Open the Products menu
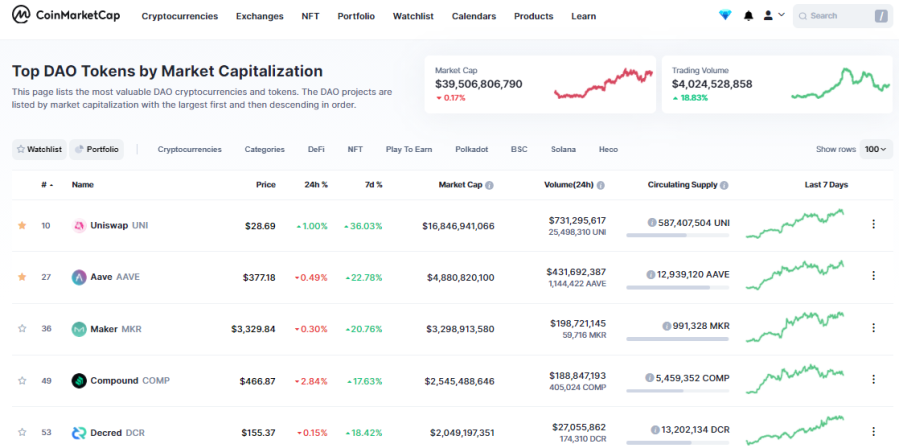899x448 pixels. (x=534, y=16)
